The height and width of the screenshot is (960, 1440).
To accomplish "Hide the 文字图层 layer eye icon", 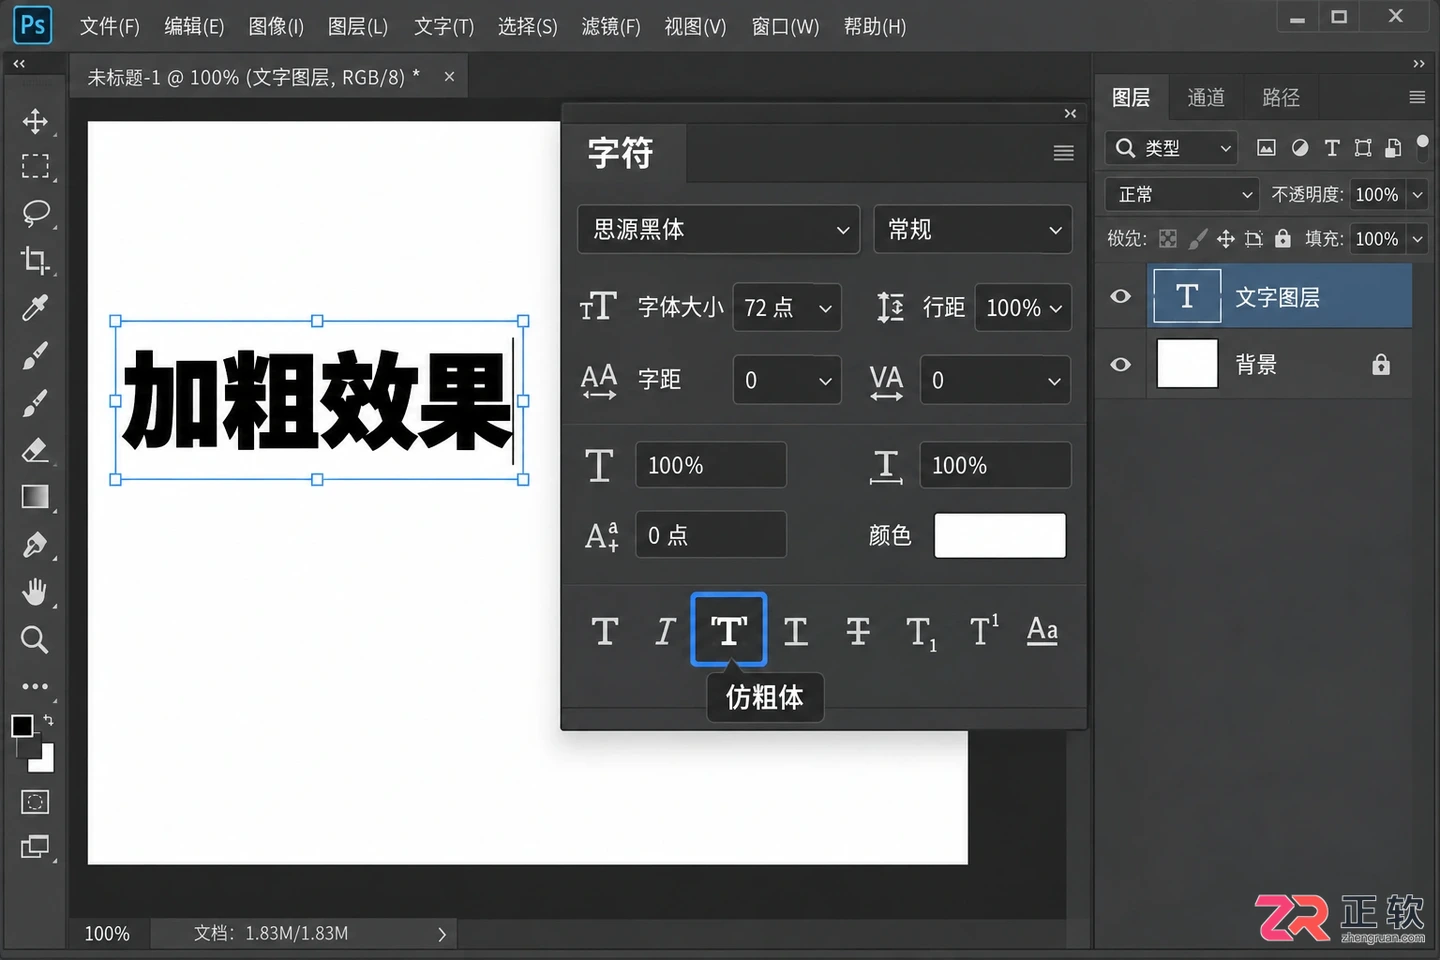I will (x=1121, y=296).
